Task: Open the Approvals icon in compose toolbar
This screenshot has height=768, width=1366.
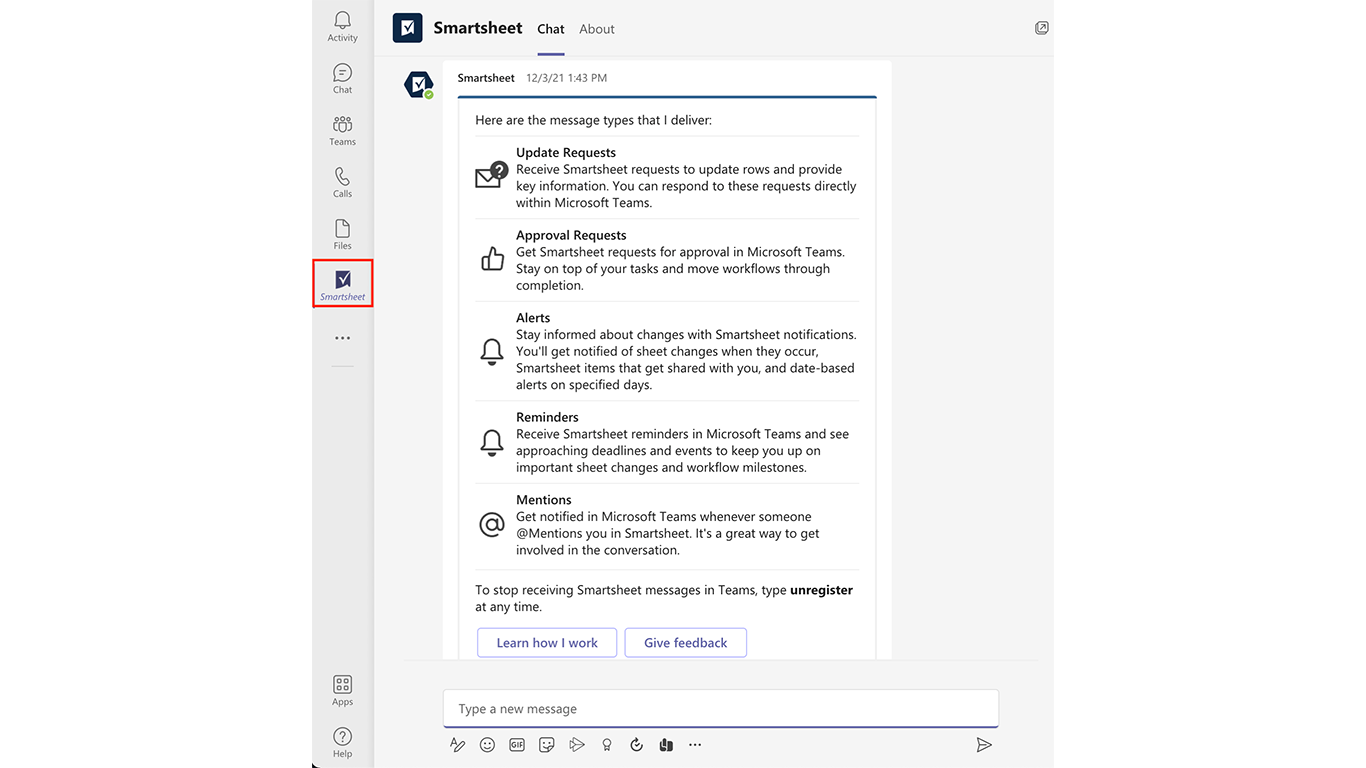Action: pos(636,744)
